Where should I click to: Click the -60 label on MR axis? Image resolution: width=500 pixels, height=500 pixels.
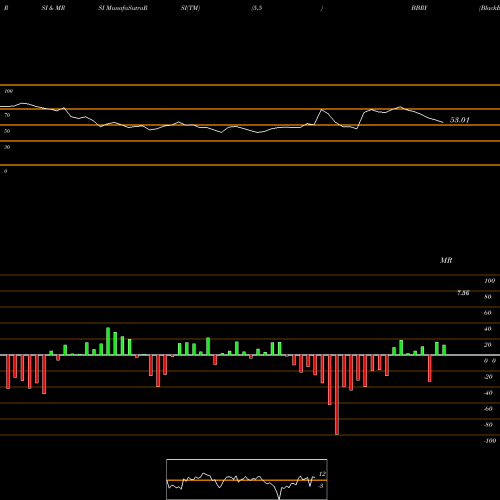click(488, 409)
